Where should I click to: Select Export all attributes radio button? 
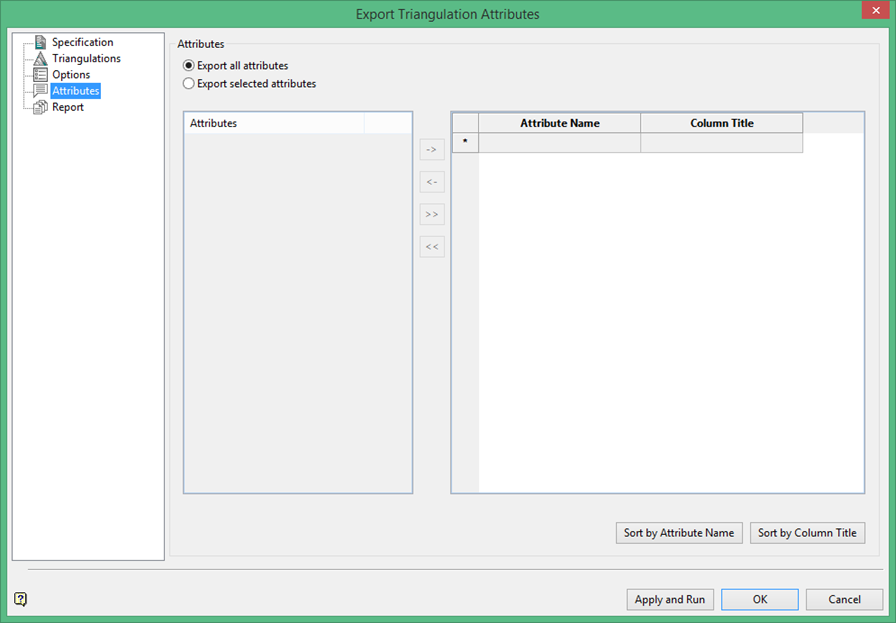click(189, 66)
